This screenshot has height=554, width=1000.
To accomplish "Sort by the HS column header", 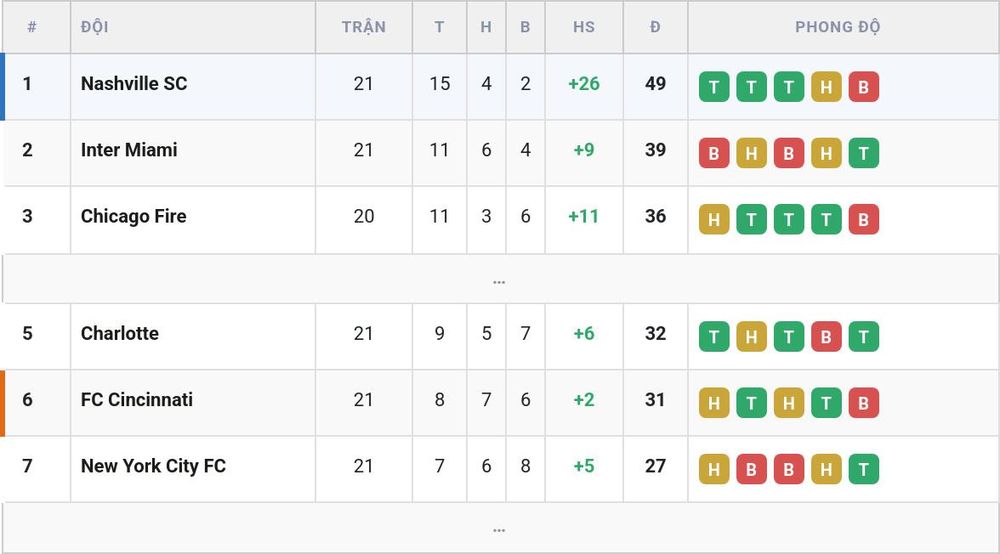I will click(x=584, y=27).
